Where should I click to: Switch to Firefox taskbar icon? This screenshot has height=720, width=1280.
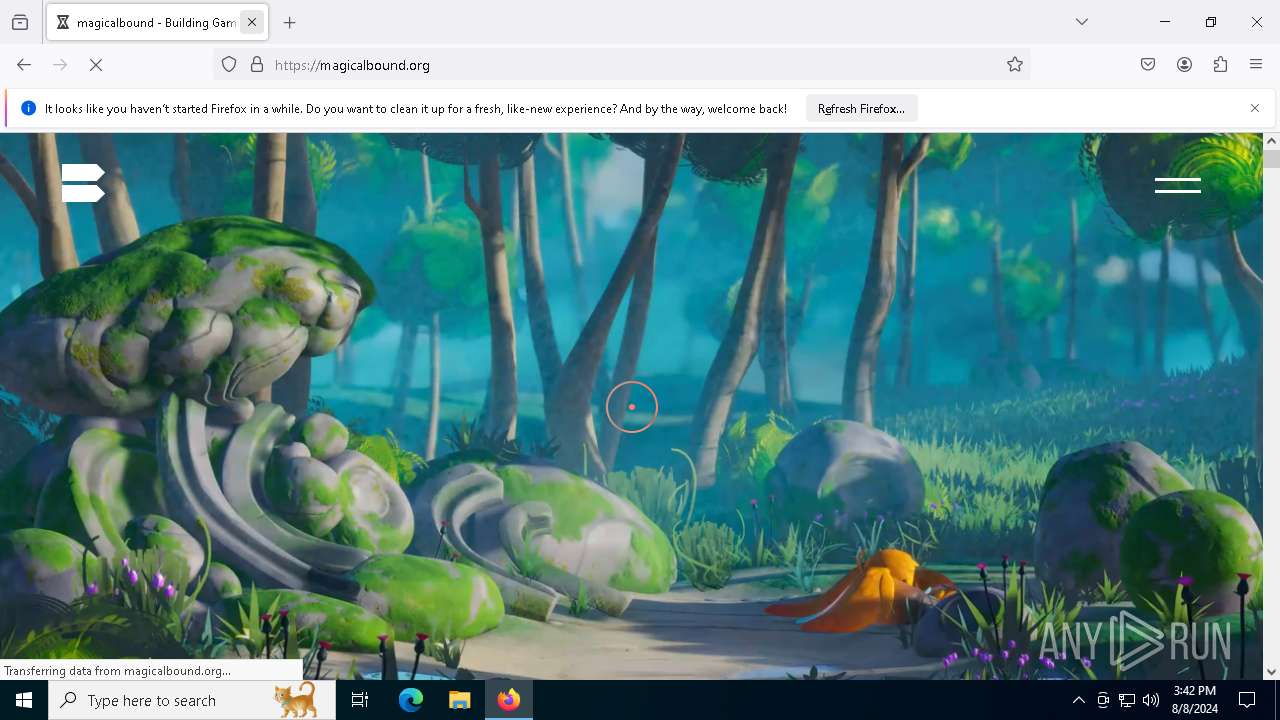point(509,700)
